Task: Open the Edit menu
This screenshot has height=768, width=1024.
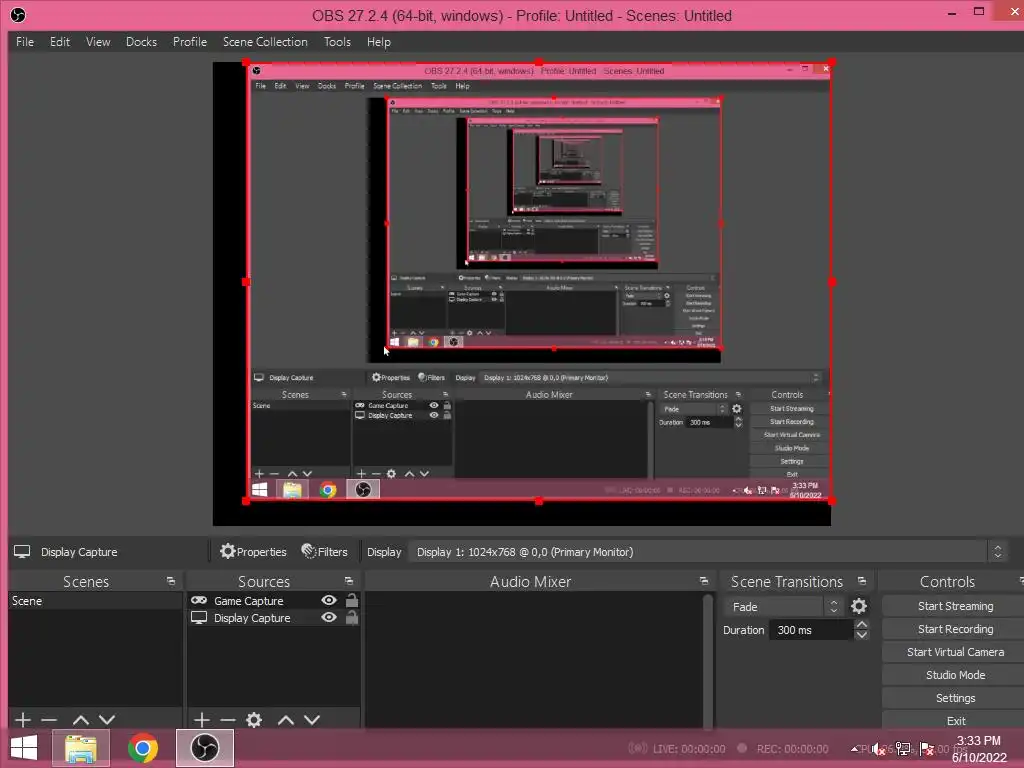Action: (59, 42)
